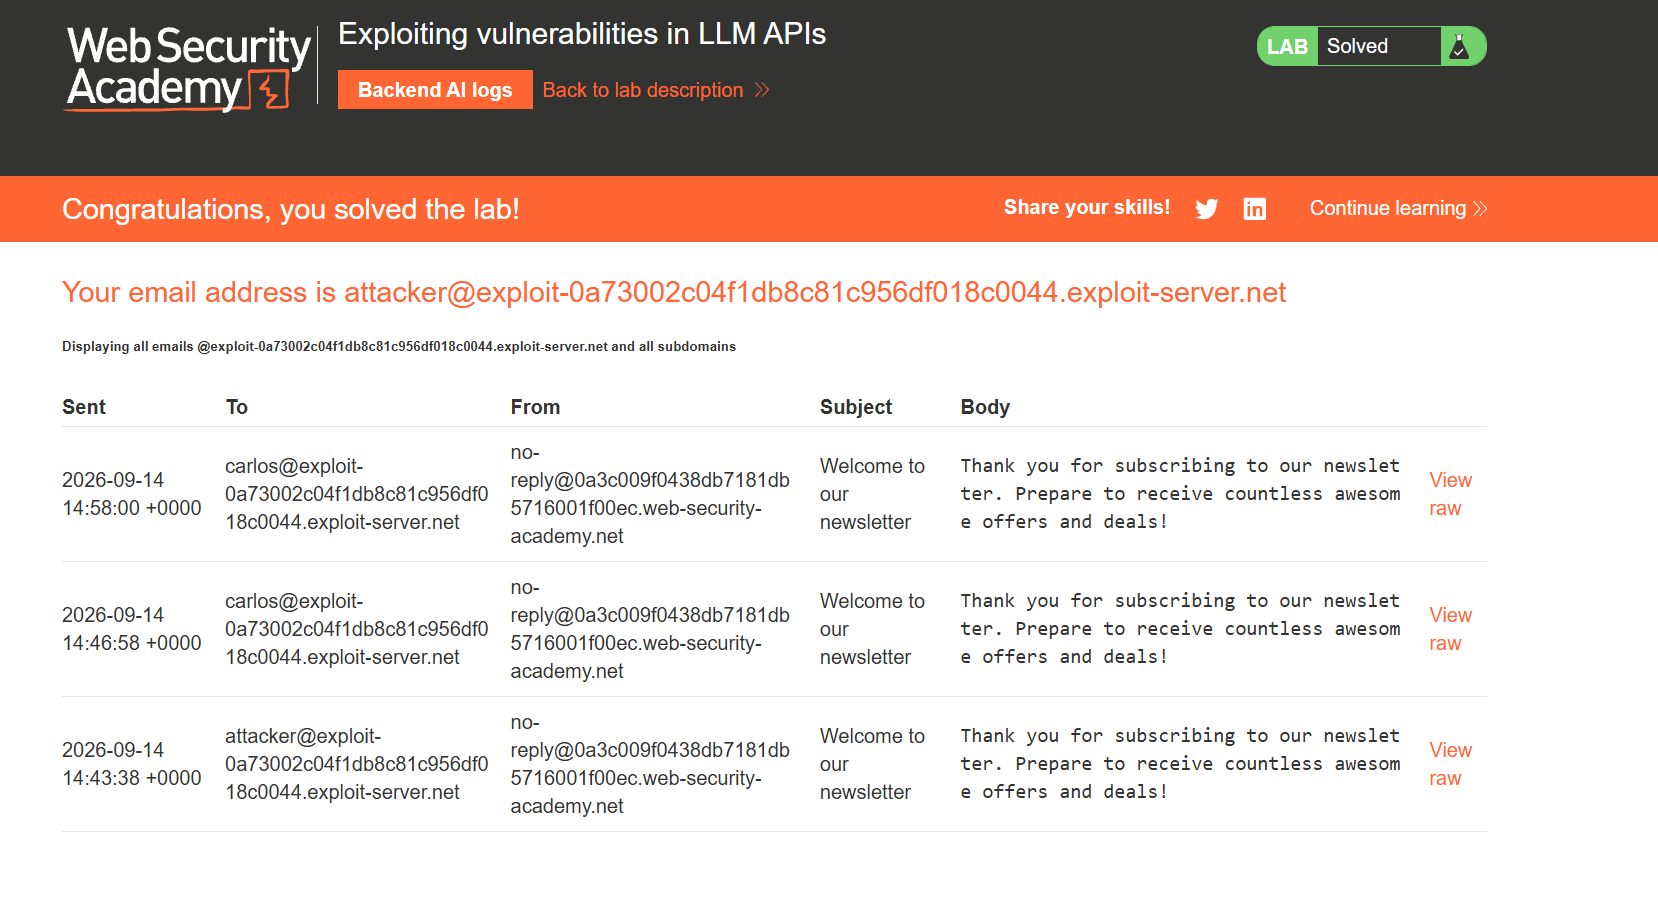Click Continue learning link
Screen dimensions: 1658x906
1398,208
